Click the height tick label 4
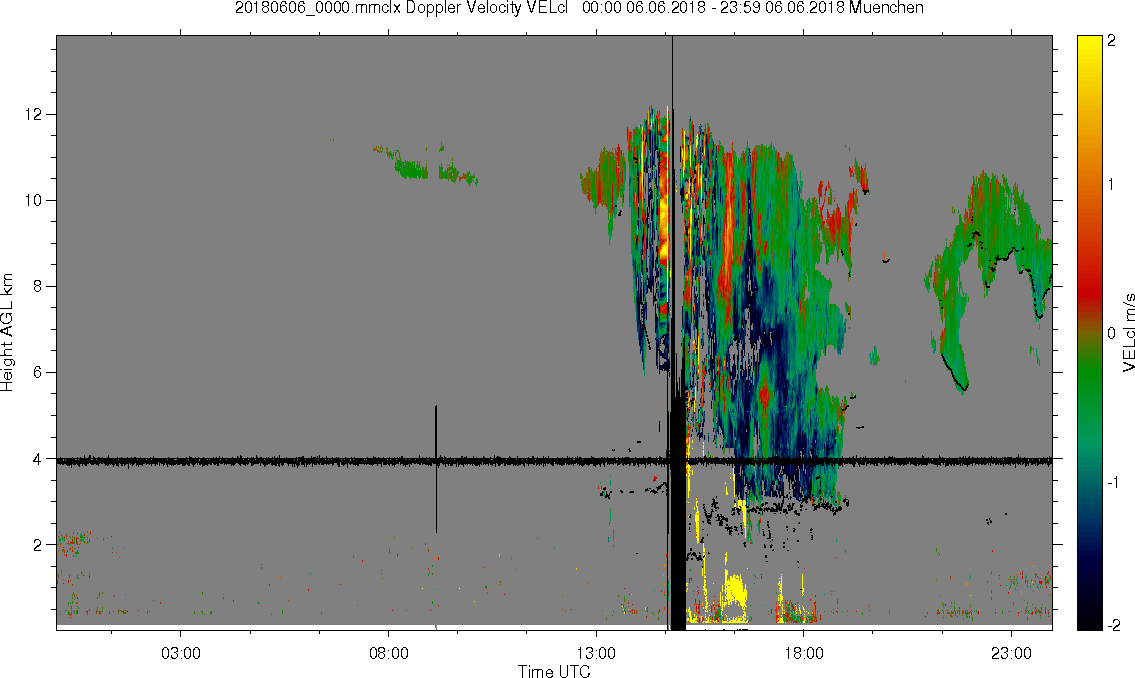This screenshot has width=1135, height=678. point(38,459)
